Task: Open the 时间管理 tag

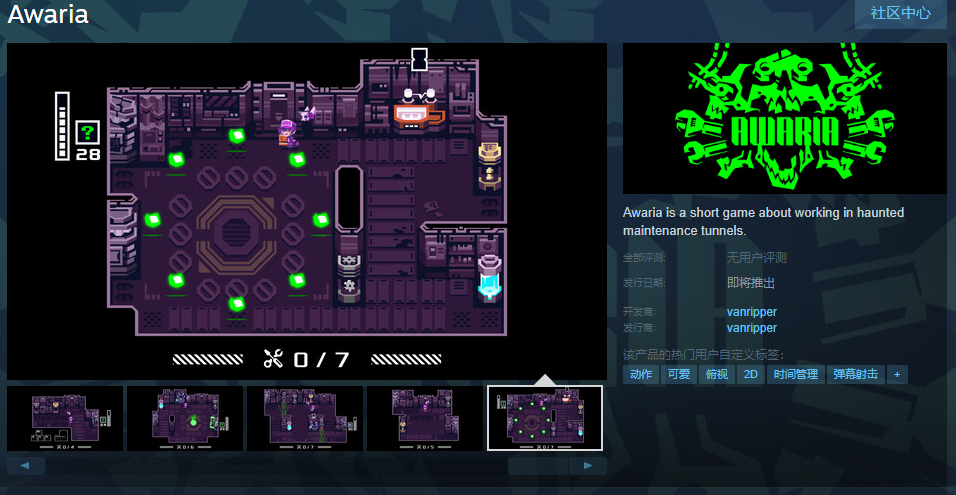Action: (795, 374)
